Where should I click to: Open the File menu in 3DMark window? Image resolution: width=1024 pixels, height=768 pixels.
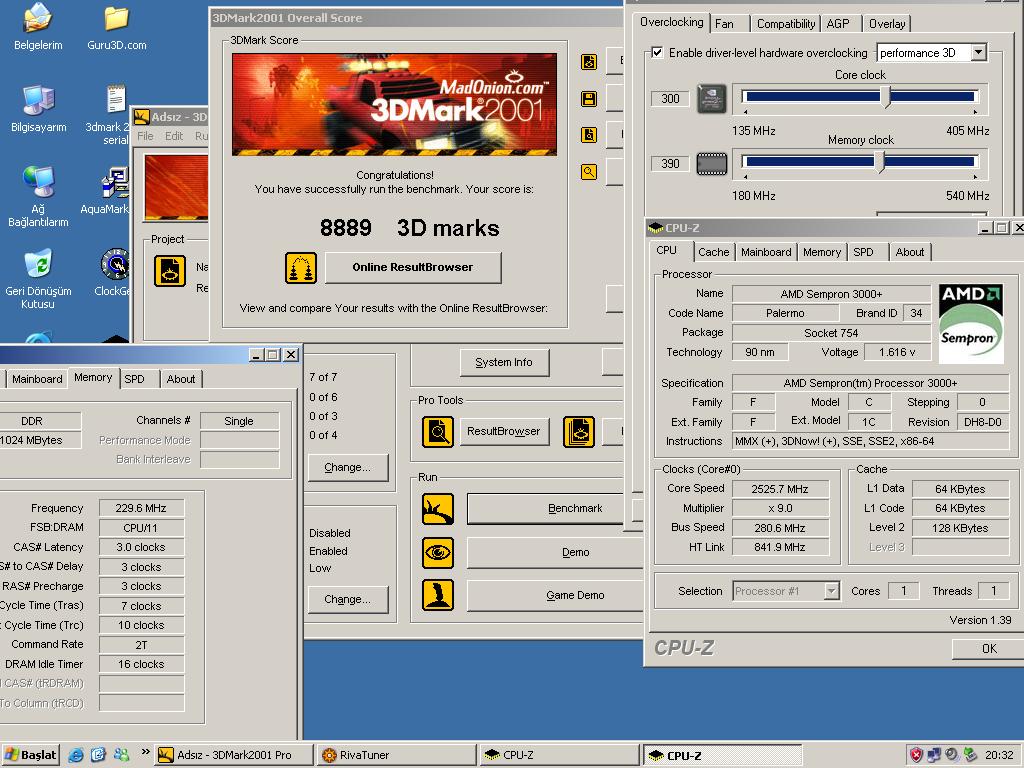145,136
